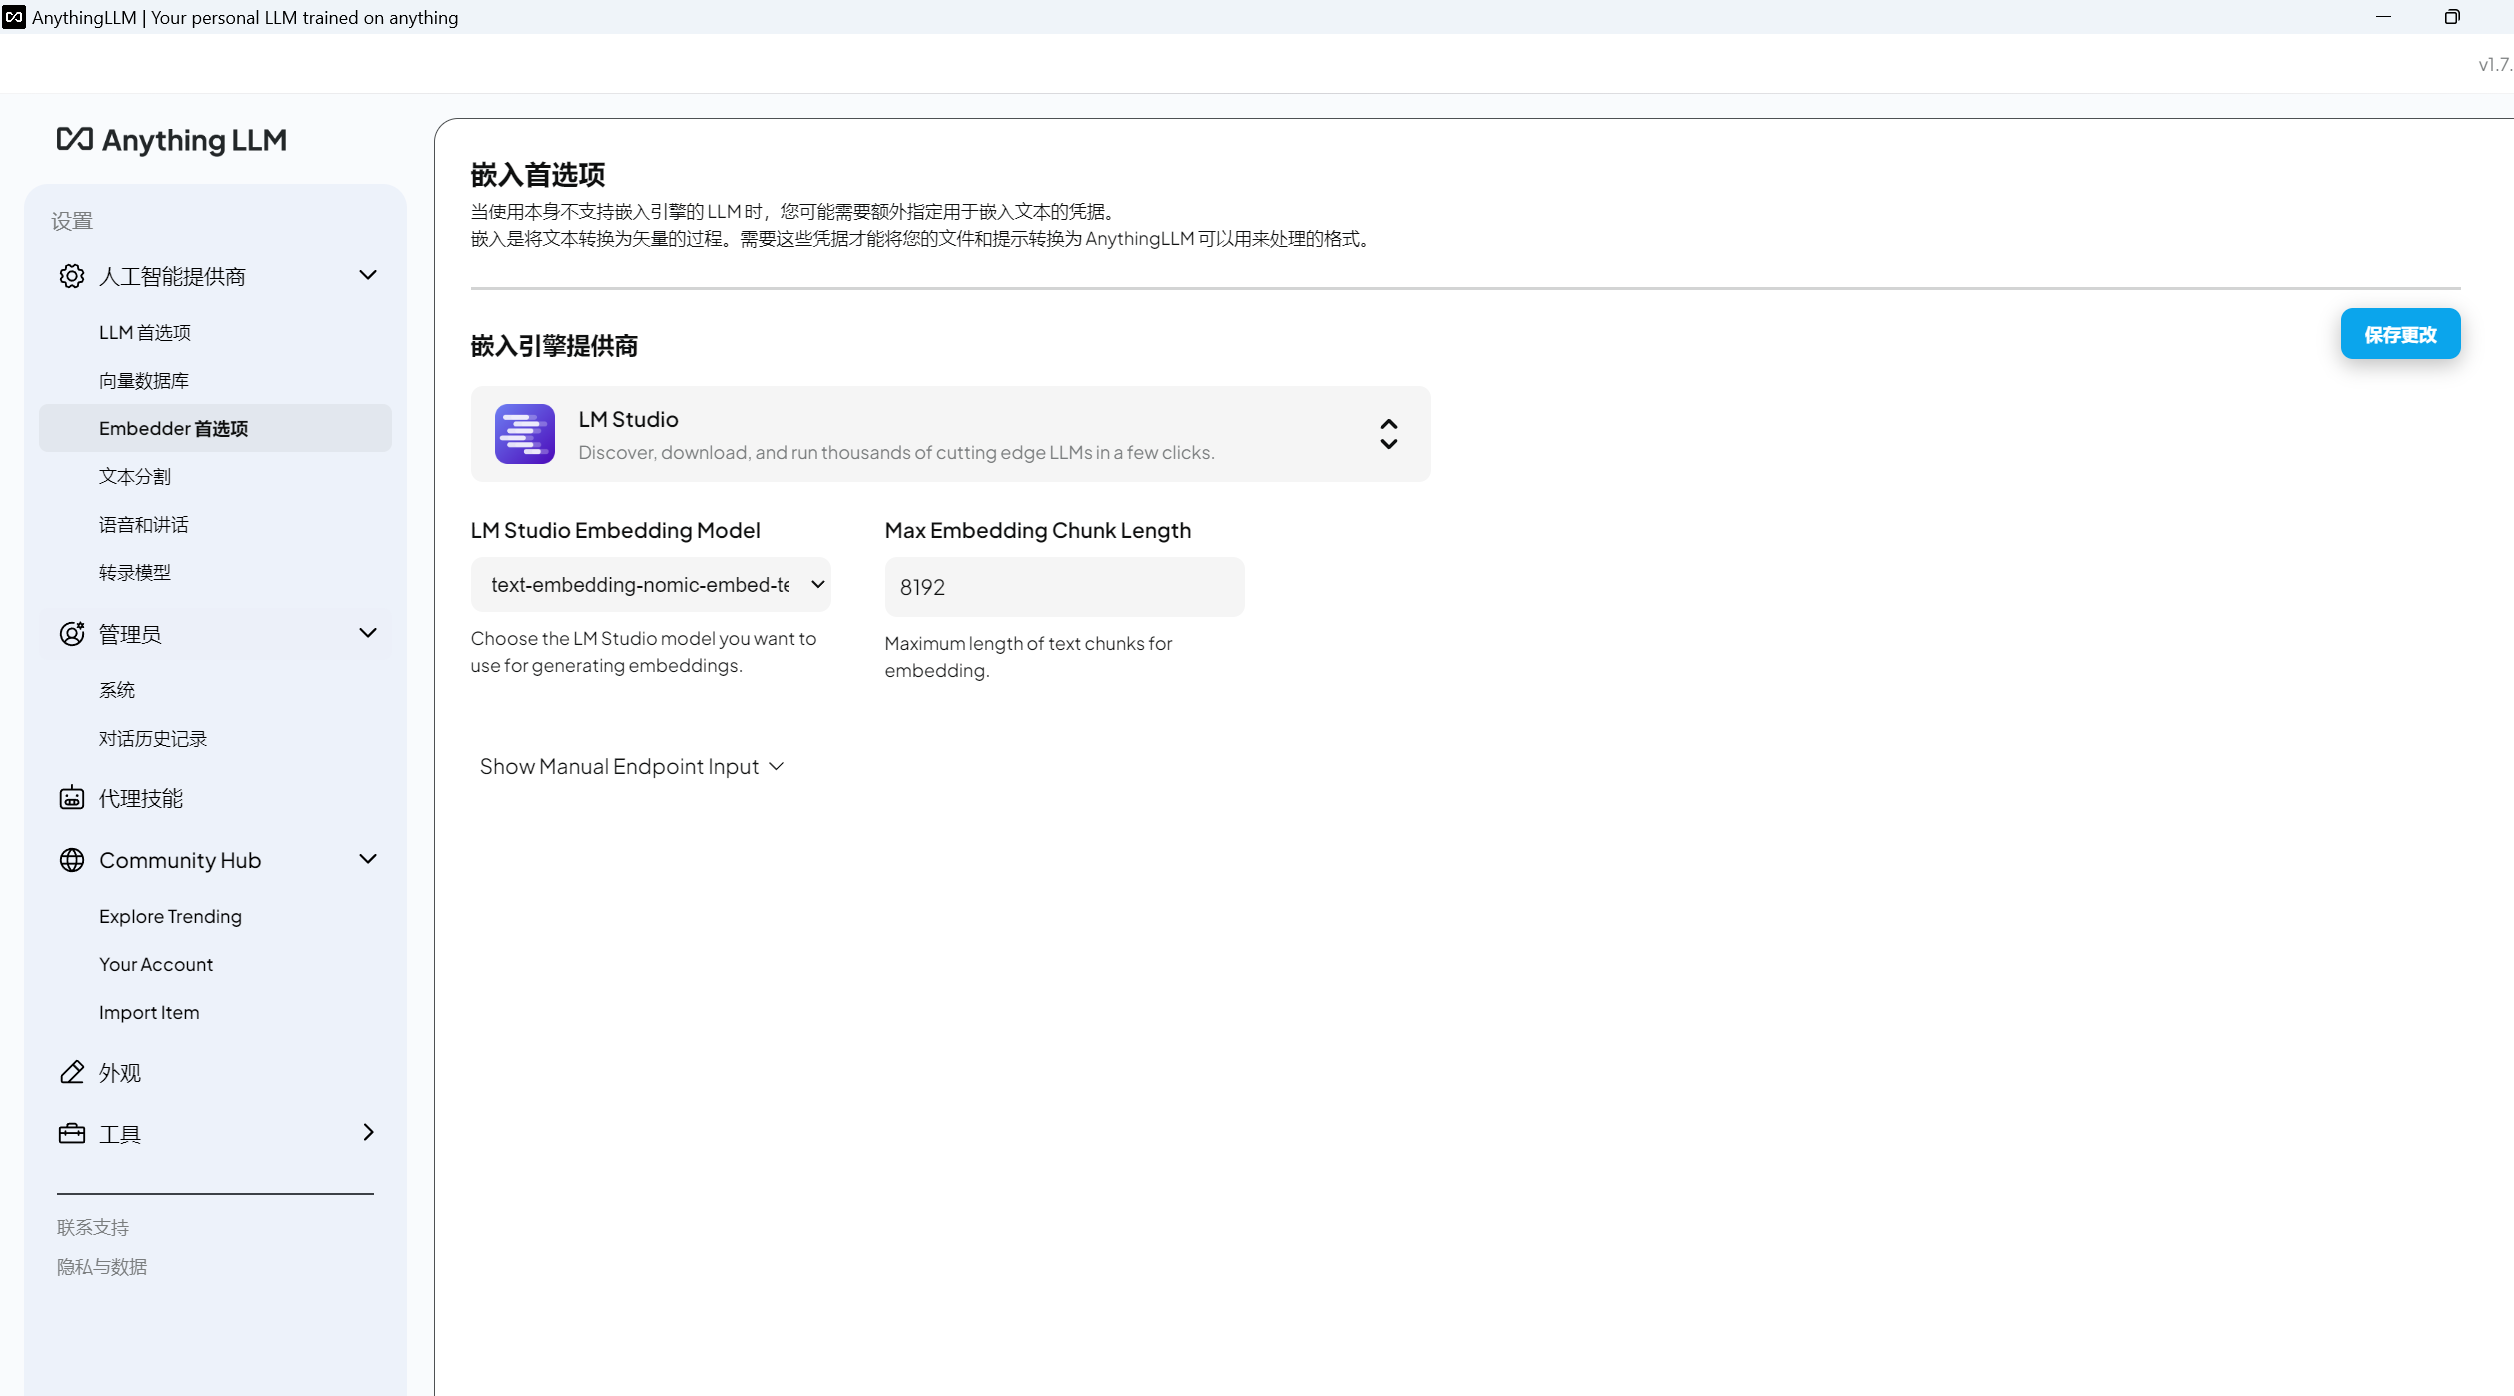Open Explore Trending page
The image size is (2514, 1396).
(x=170, y=916)
